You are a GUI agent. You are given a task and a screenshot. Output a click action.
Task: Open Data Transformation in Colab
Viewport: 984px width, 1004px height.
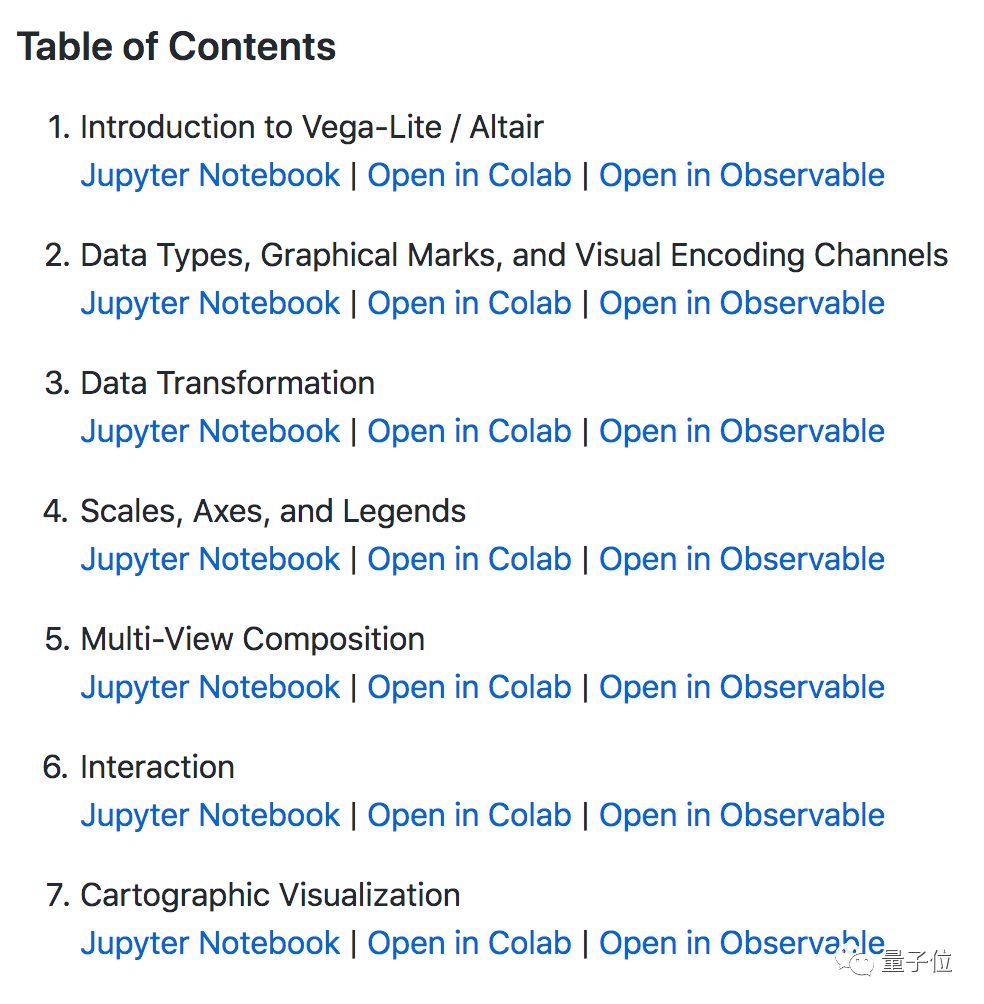469,431
